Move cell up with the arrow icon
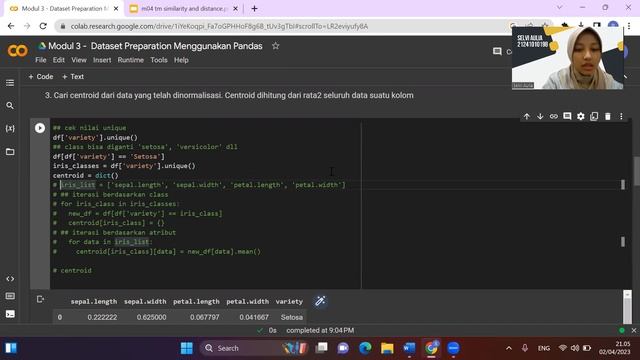Viewport: 640px width, 360px height. [x=527, y=116]
